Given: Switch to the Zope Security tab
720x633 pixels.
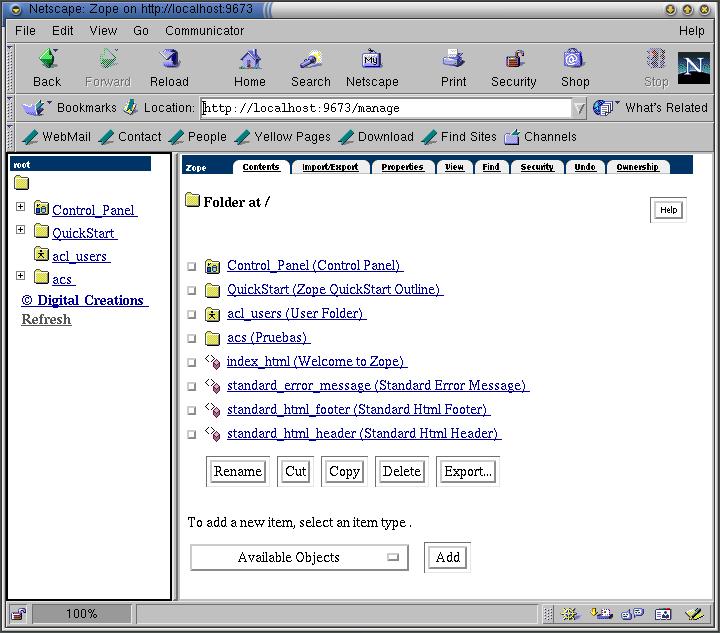Looking at the screenshot, I should 537,167.
